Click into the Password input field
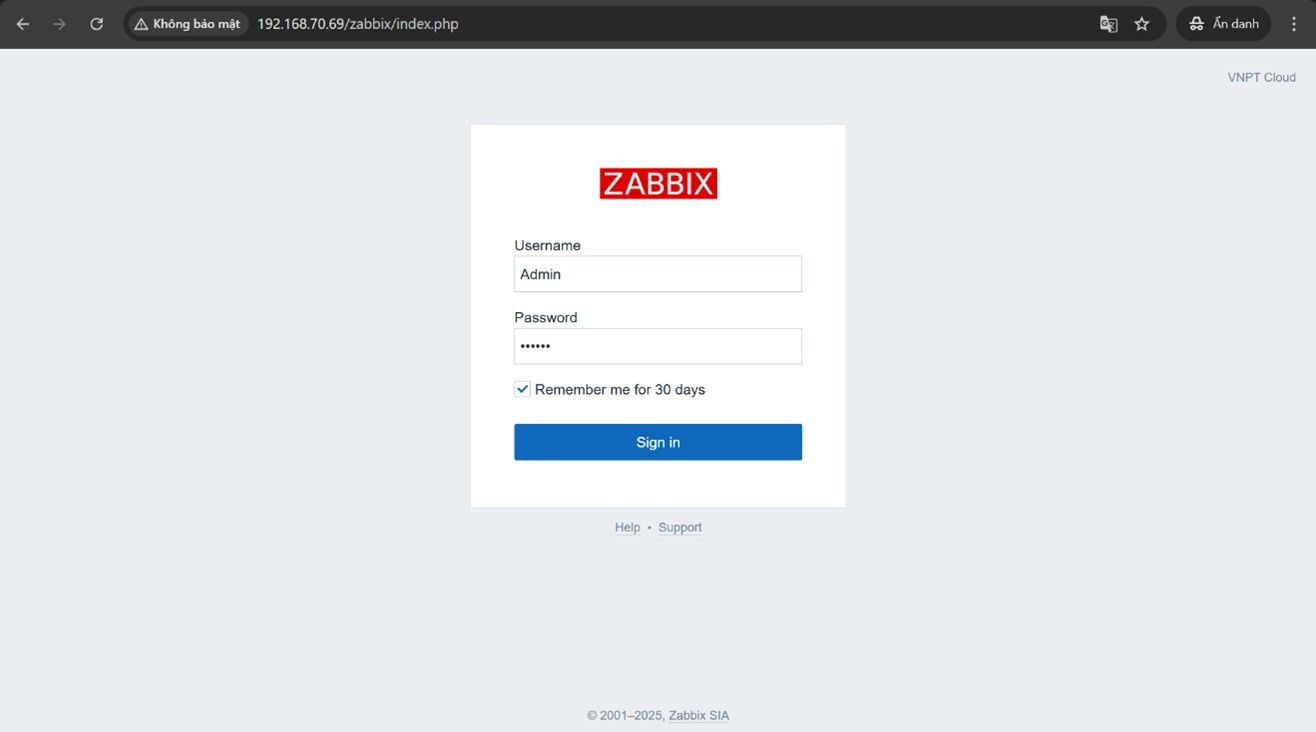1316x732 pixels. (657, 346)
